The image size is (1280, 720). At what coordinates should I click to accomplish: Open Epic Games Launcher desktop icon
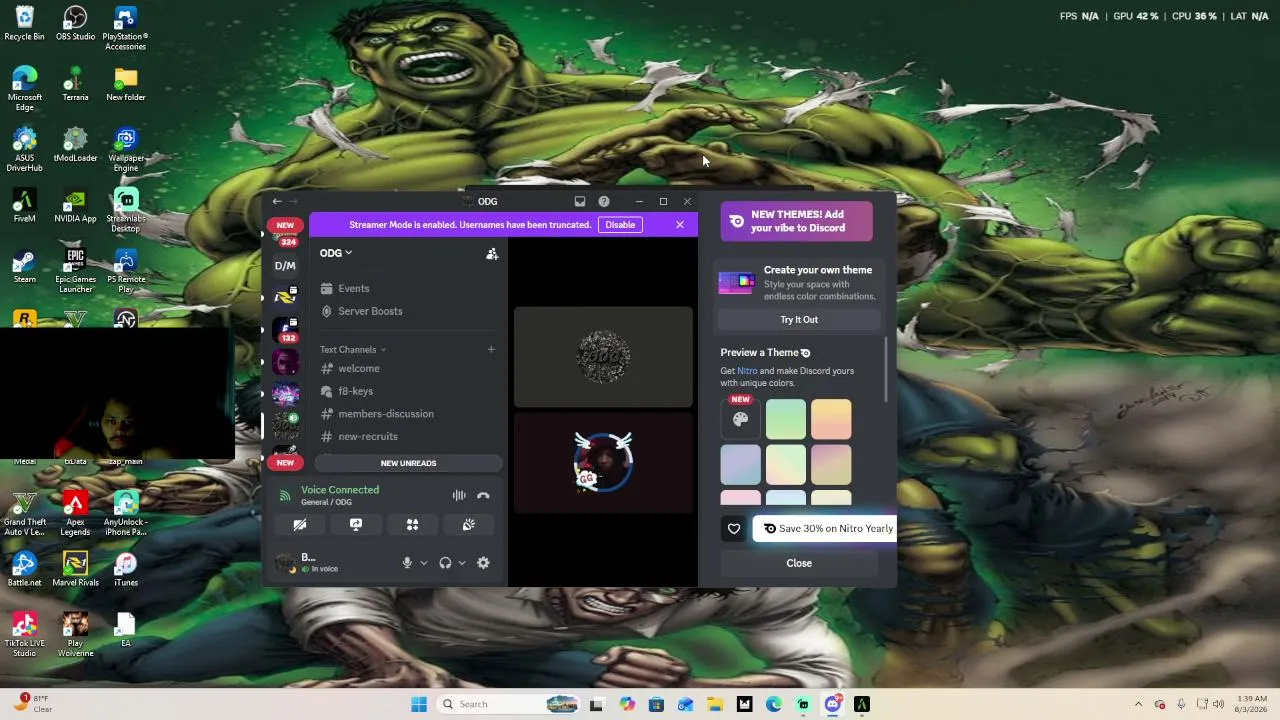click(75, 271)
